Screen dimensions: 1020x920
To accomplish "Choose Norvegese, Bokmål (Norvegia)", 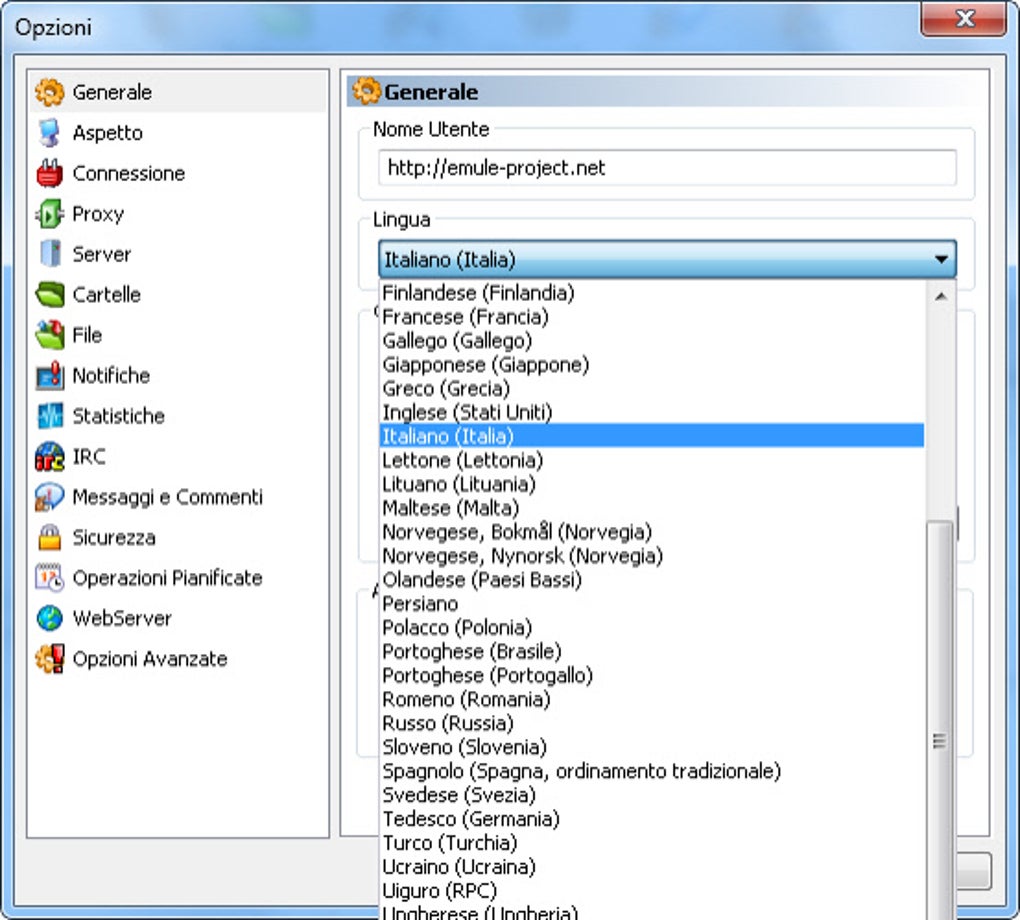I will coord(652,532).
